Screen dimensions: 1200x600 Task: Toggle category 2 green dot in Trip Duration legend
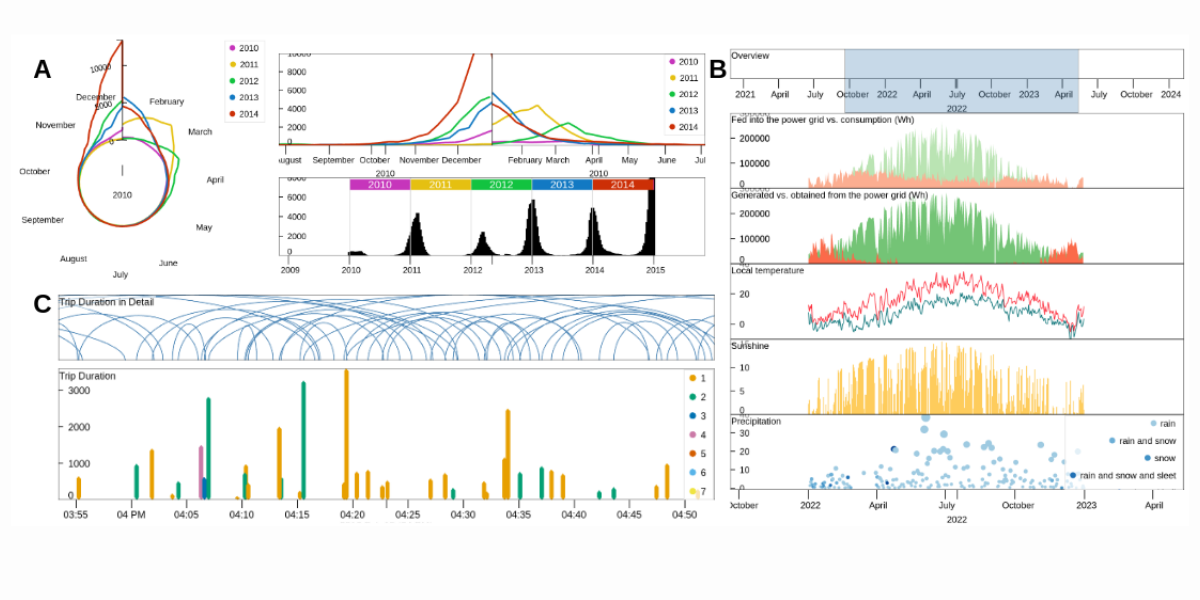693,397
